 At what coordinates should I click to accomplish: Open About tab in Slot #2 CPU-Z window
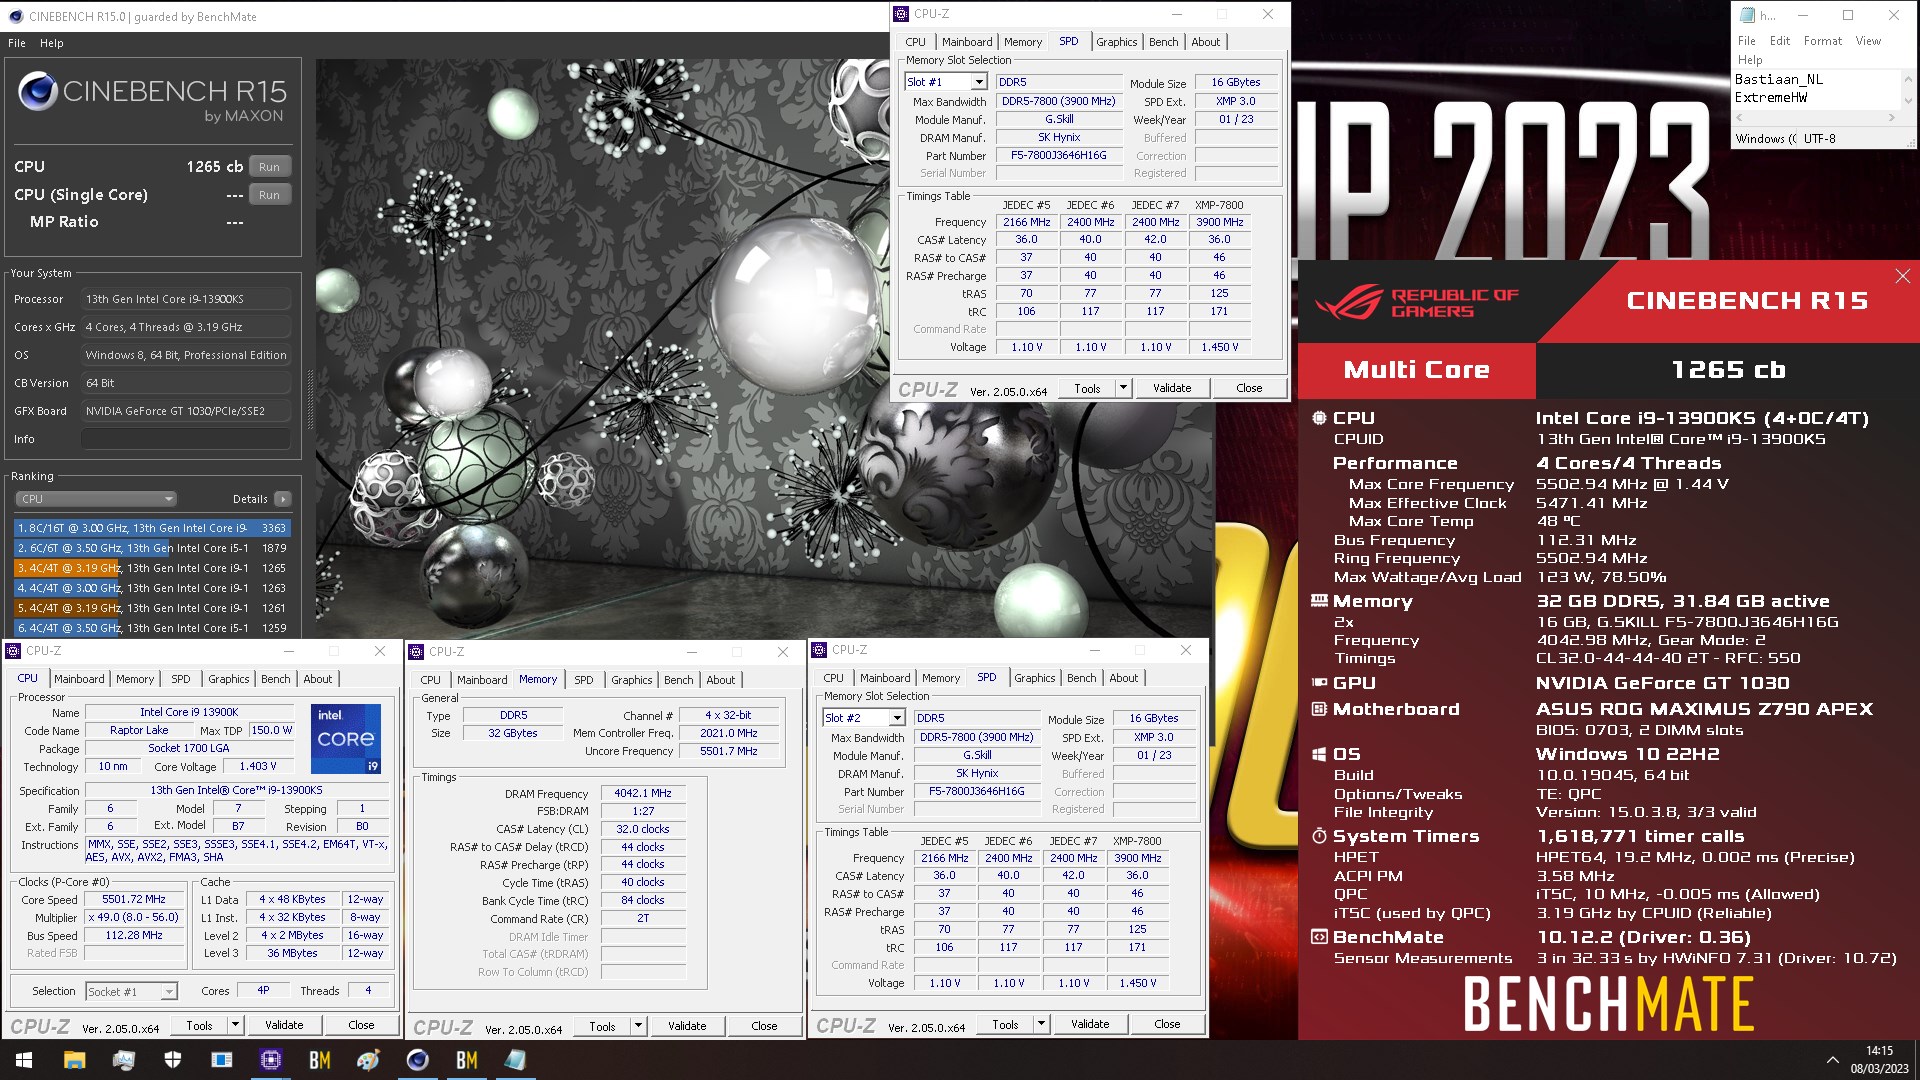point(1124,678)
